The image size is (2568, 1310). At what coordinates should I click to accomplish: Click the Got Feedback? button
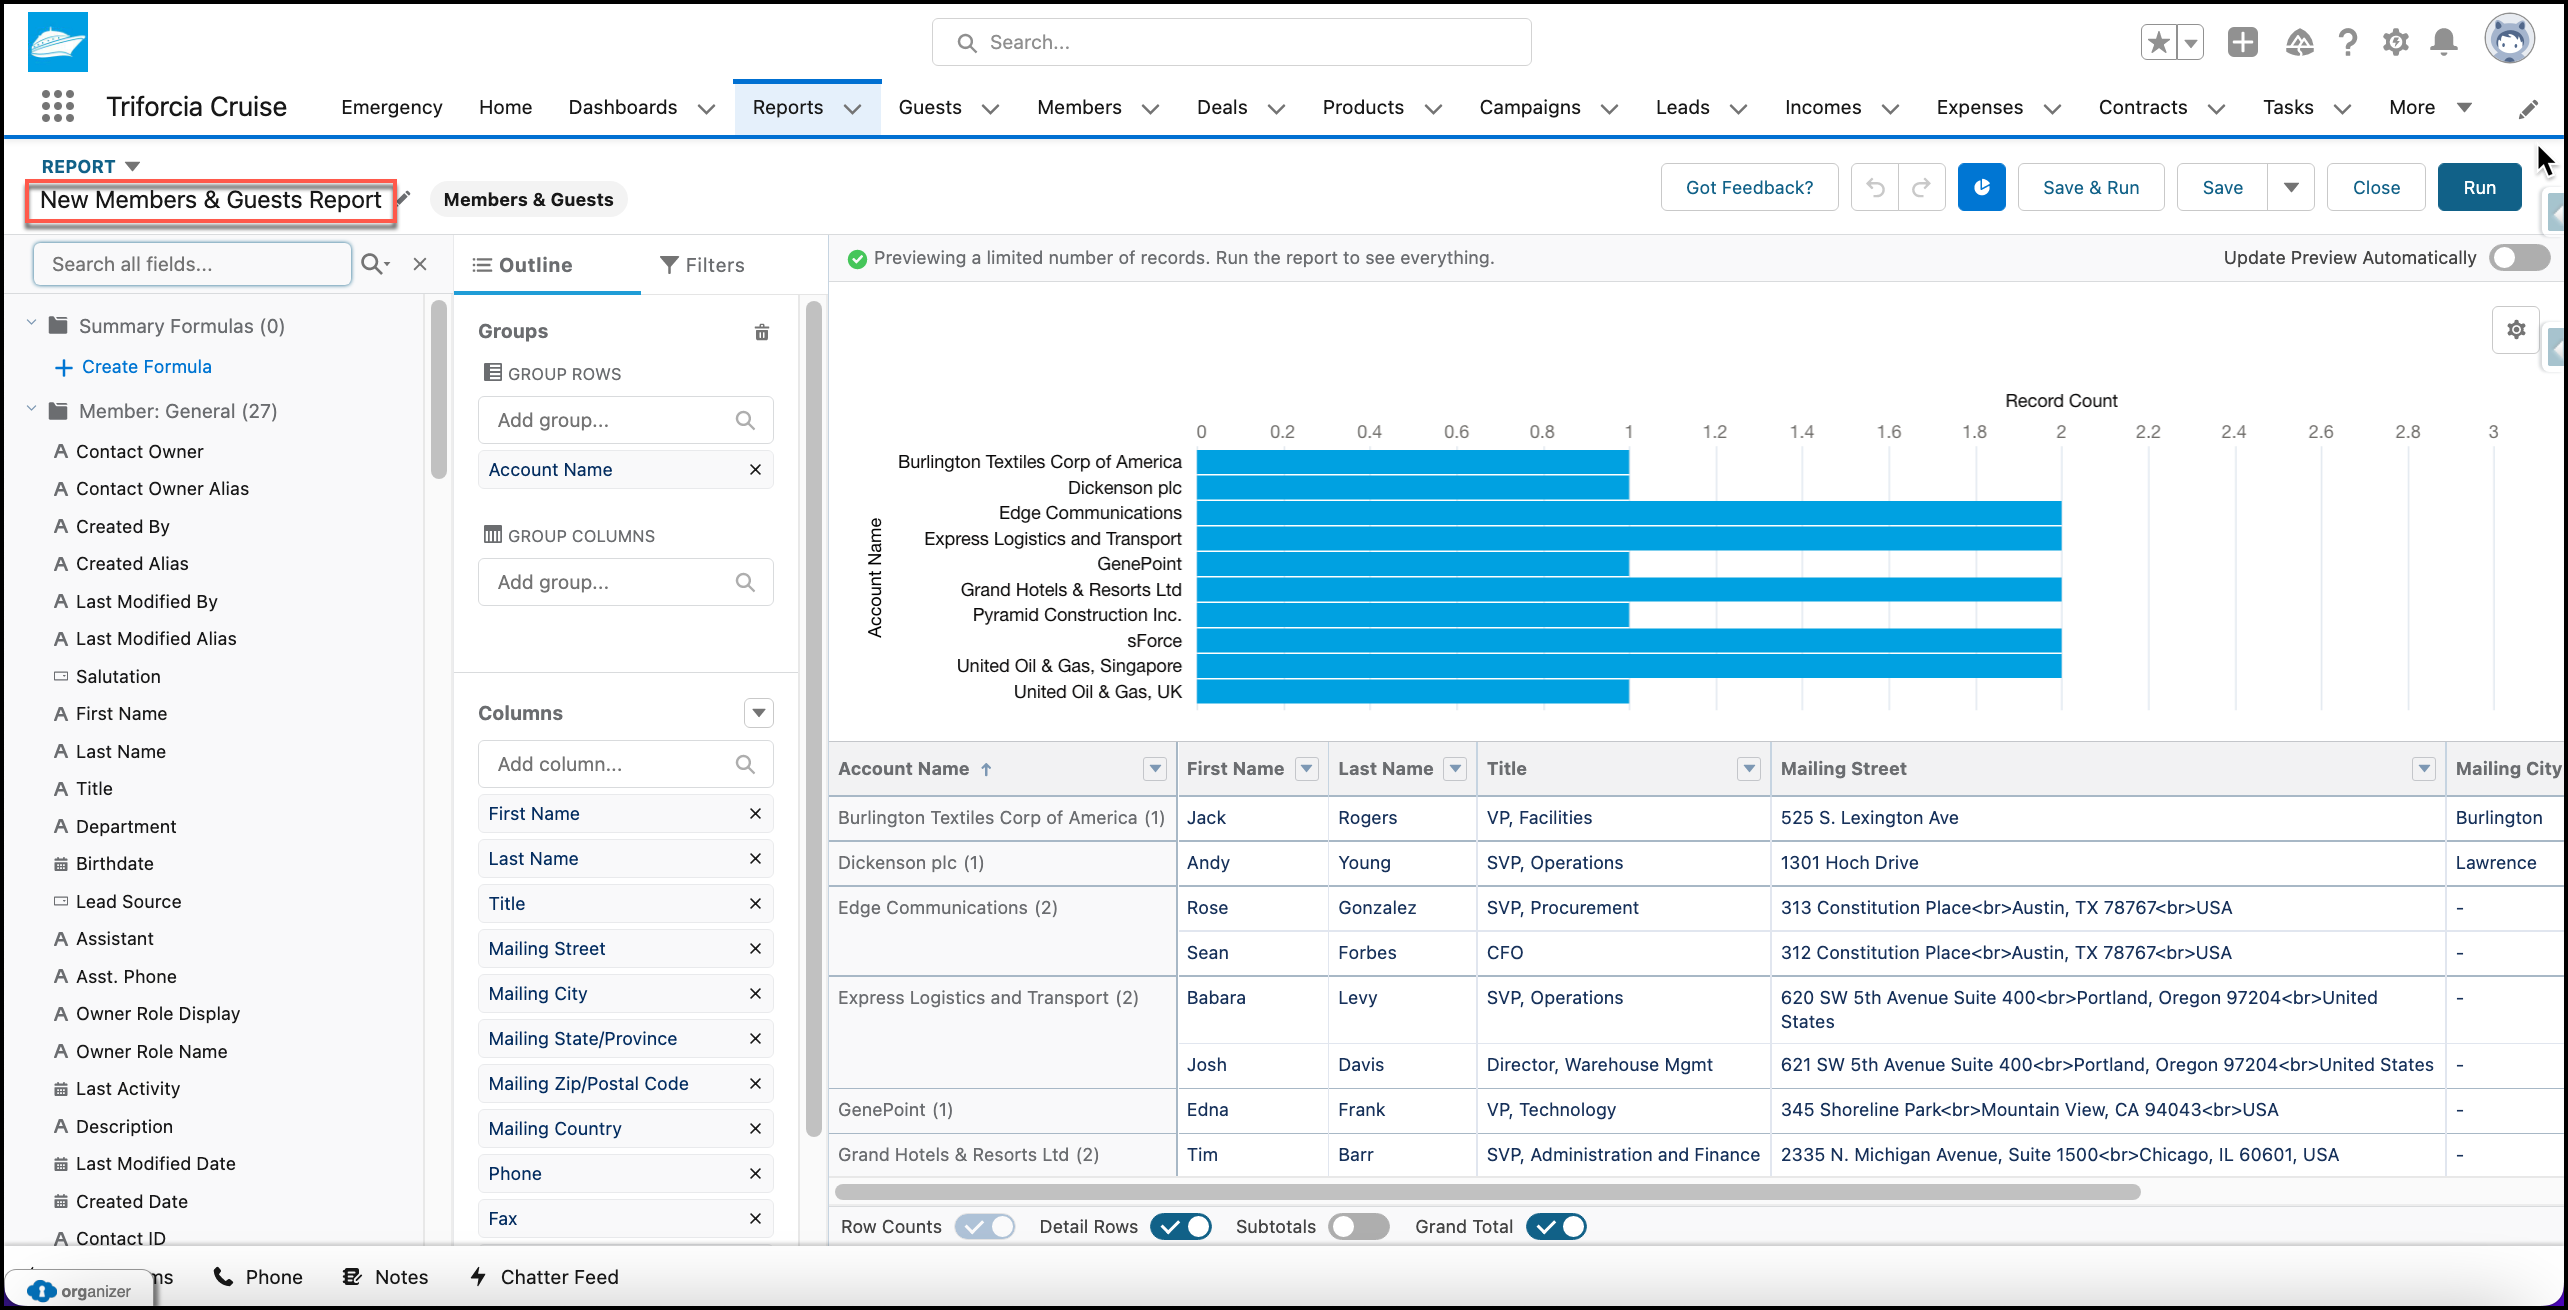point(1749,187)
